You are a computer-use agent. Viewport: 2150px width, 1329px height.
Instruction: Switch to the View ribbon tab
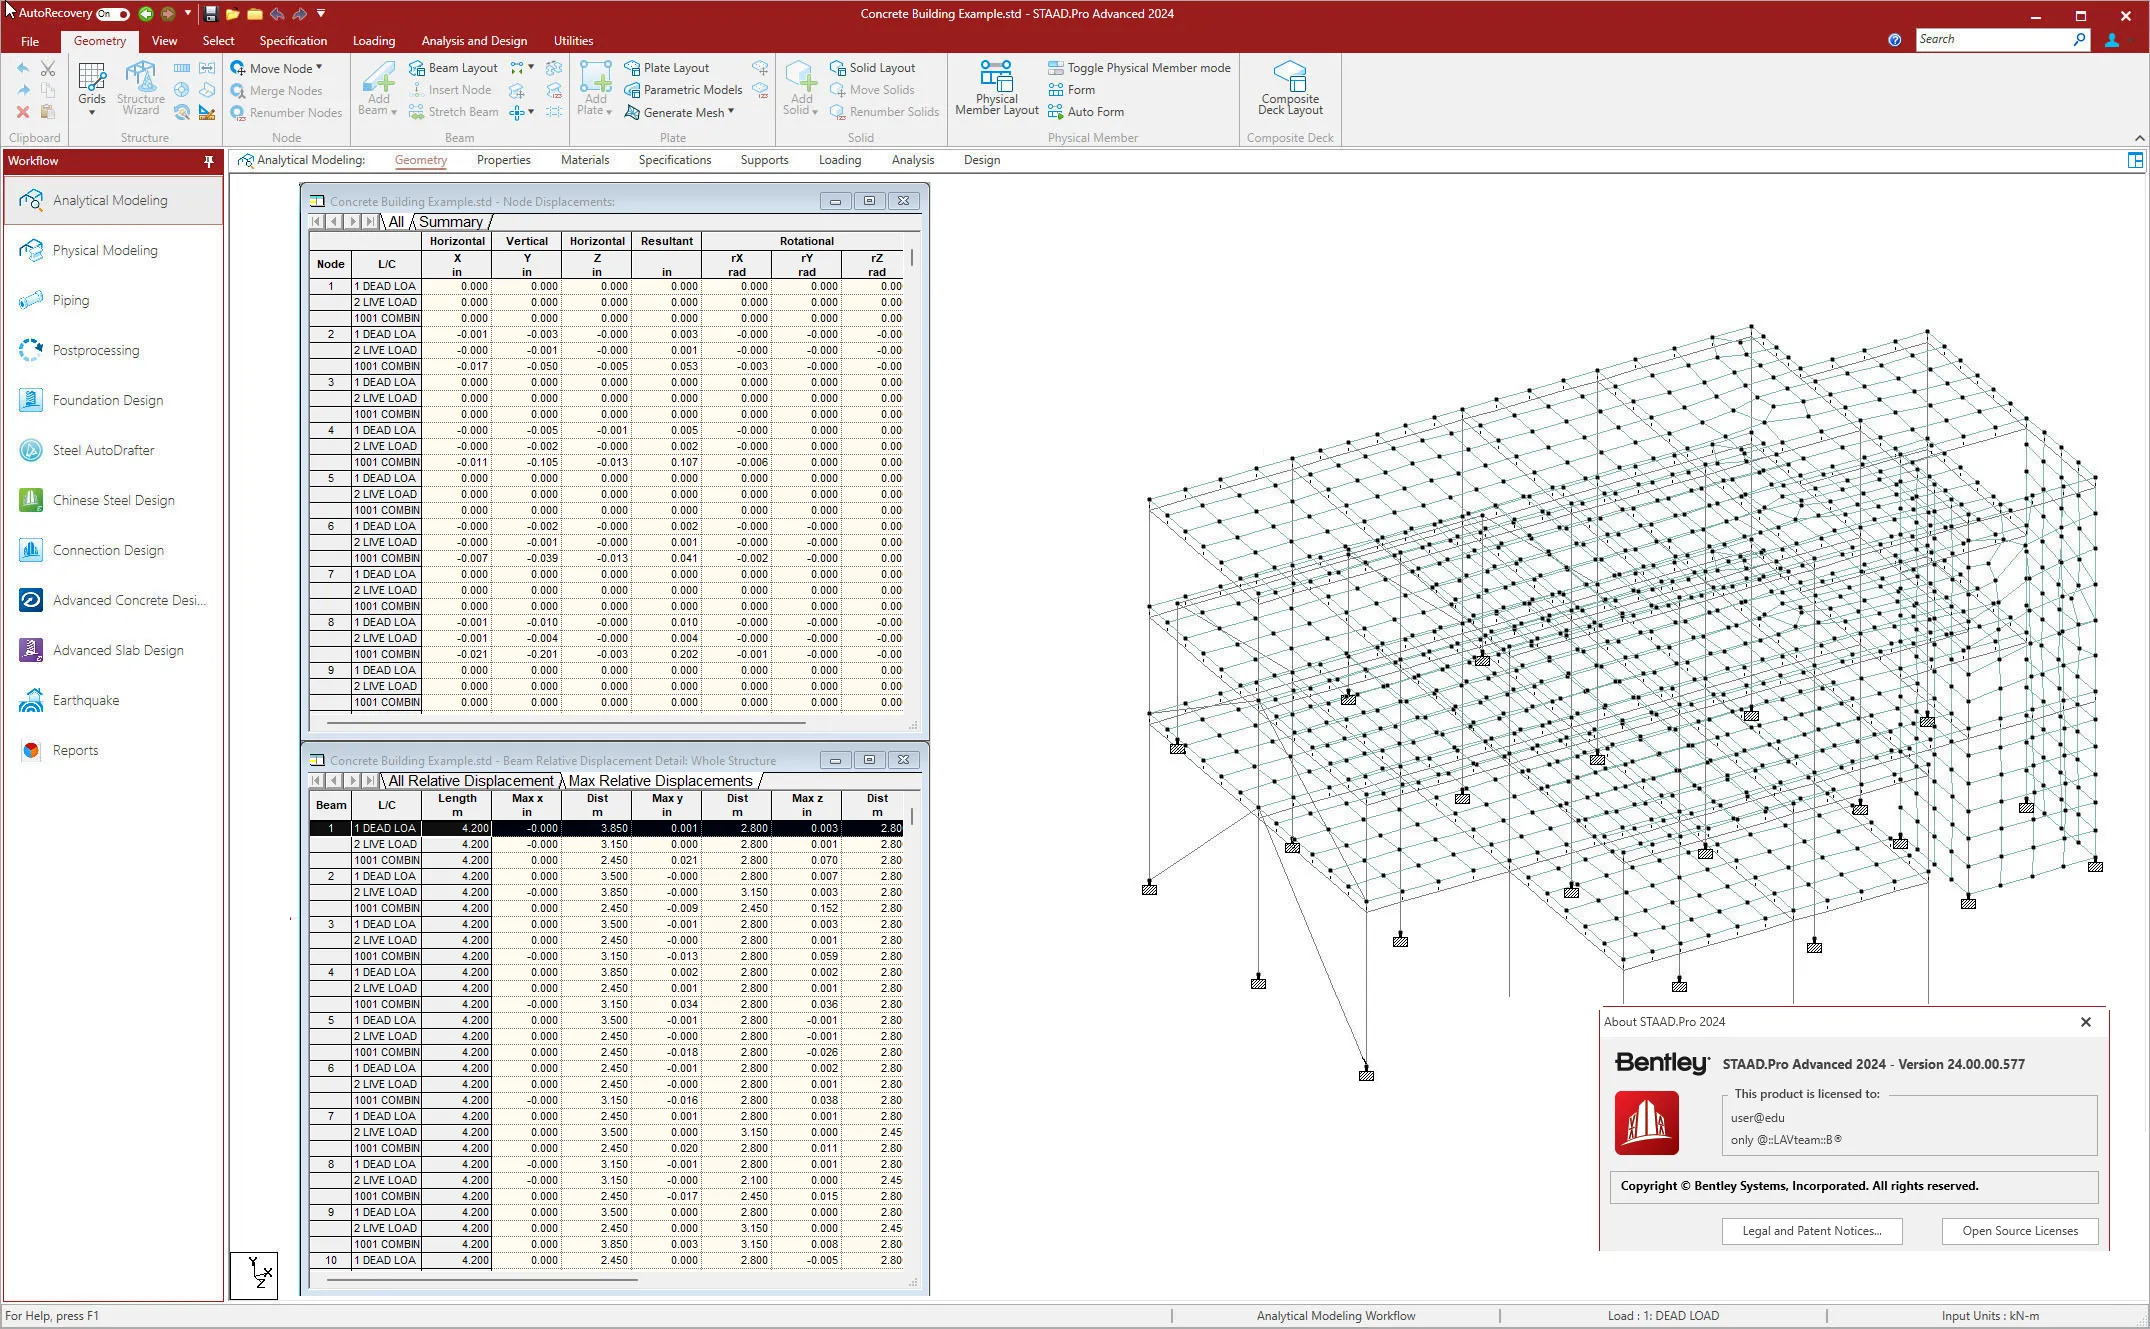[x=164, y=41]
